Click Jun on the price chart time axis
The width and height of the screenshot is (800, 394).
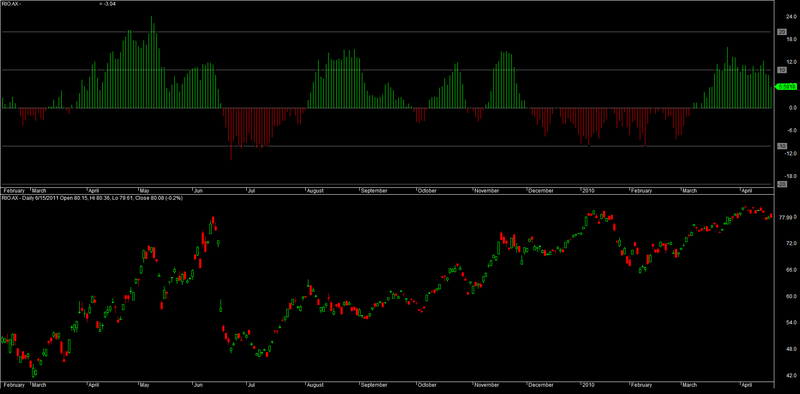[199, 384]
